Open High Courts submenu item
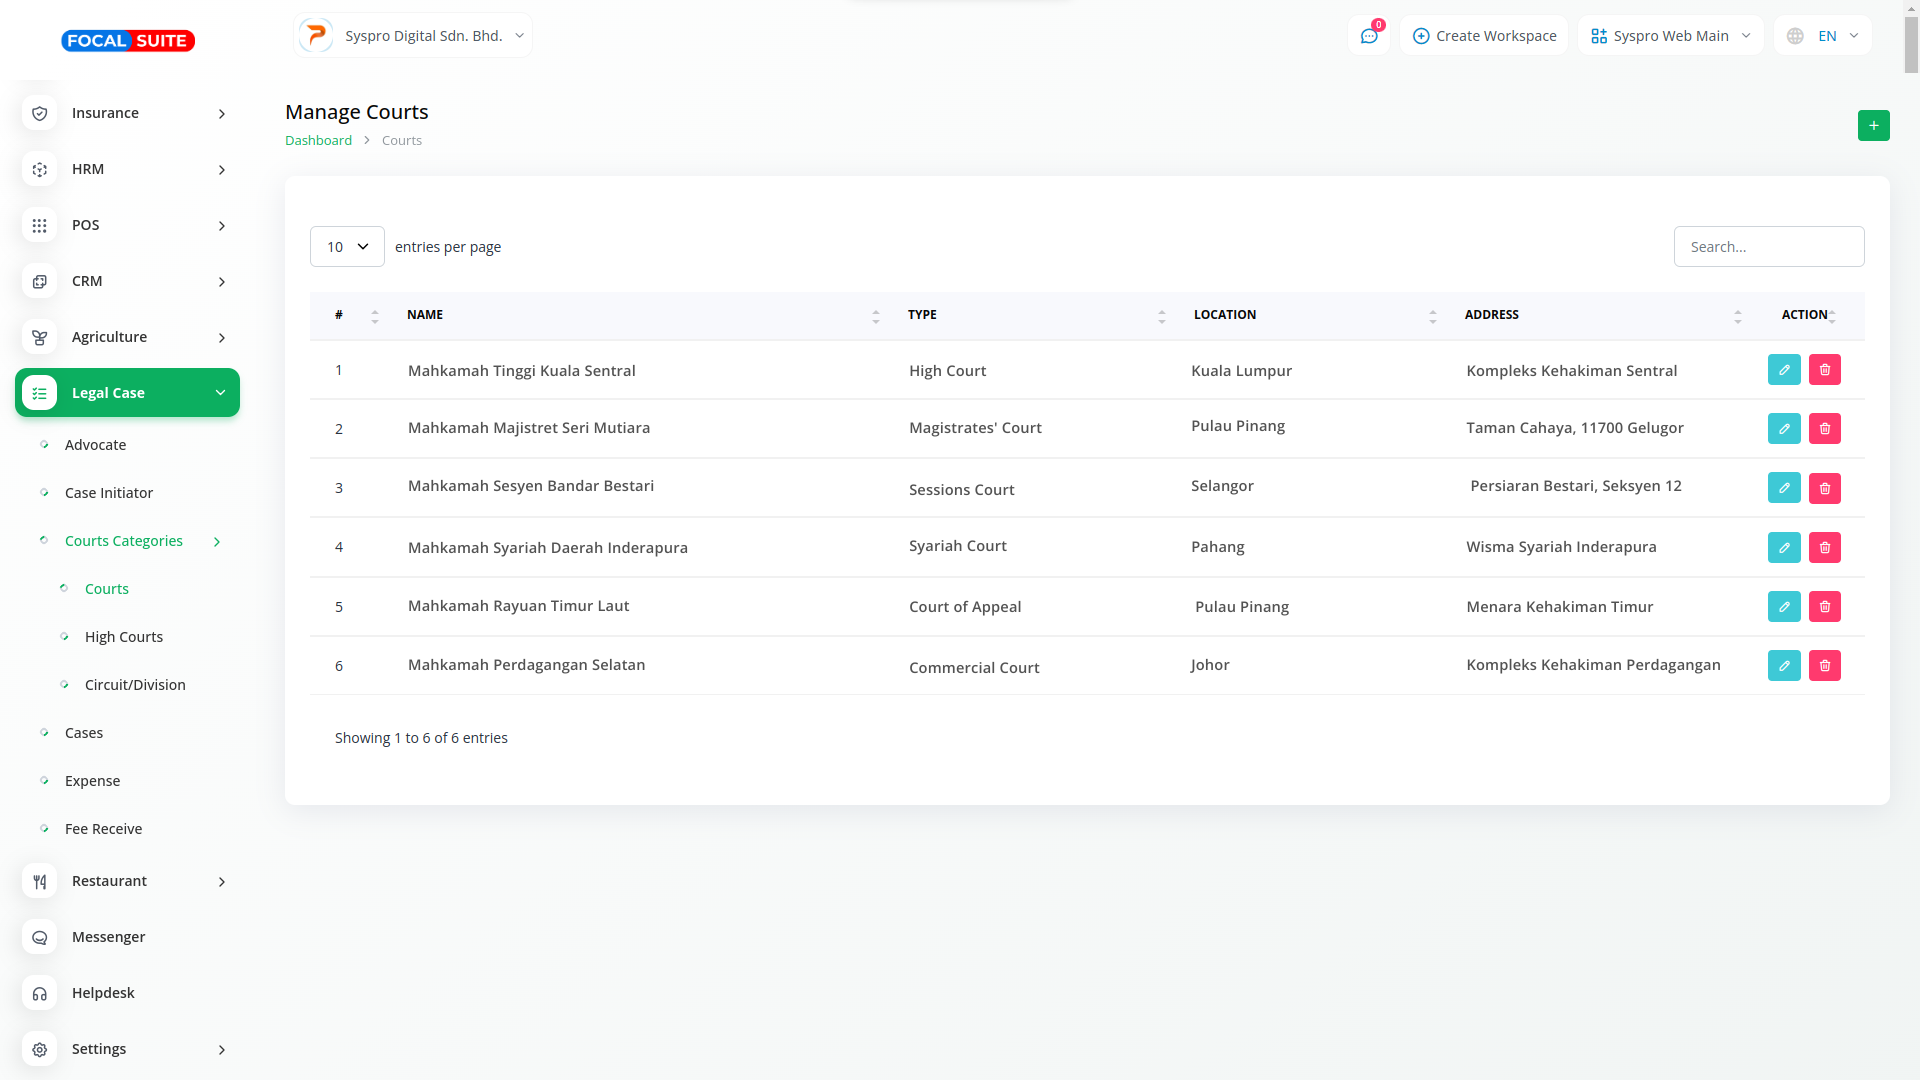 pos(124,637)
